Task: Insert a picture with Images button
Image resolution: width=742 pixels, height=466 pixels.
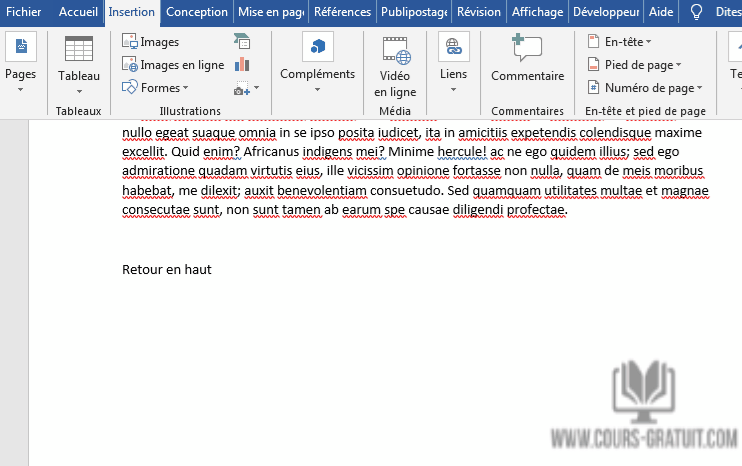Action: (150, 42)
